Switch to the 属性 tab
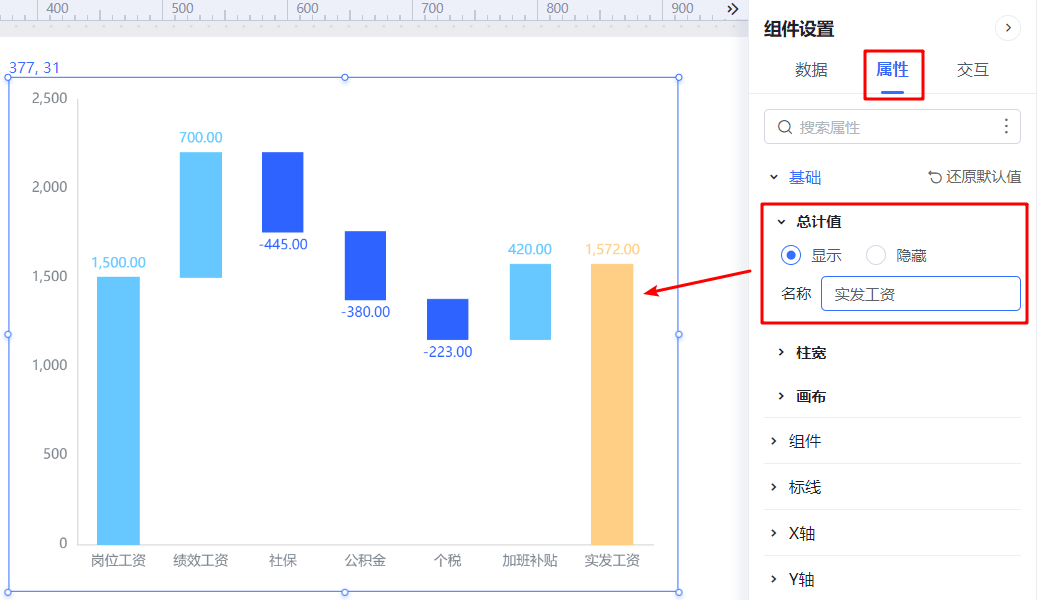Image resolution: width=1042 pixels, height=600 pixels. (x=892, y=70)
